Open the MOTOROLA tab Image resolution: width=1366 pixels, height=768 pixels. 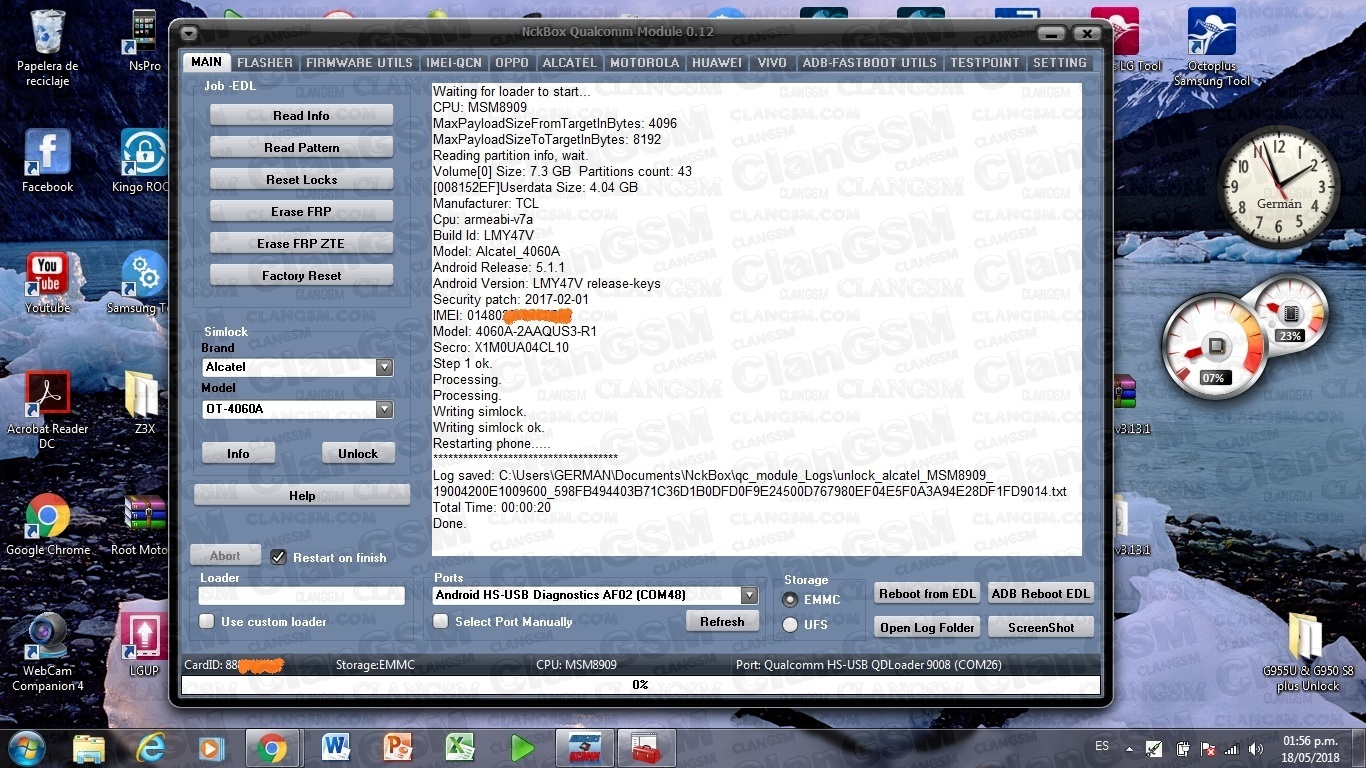pos(645,62)
